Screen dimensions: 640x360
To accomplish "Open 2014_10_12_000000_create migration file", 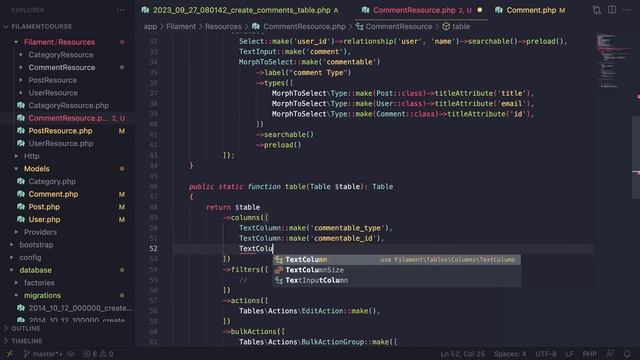I will [80, 308].
